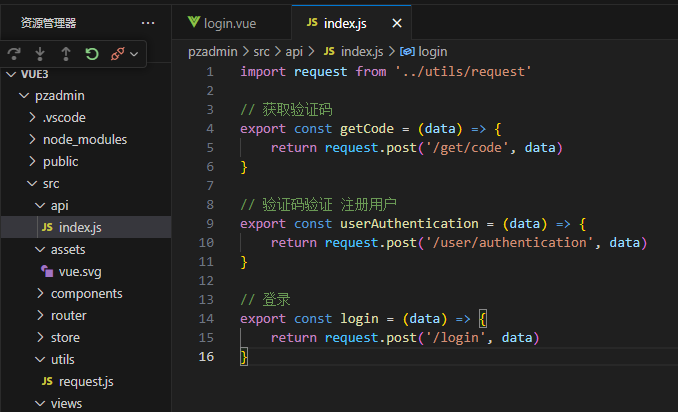Collapse the assets folder
678x412 pixels.
[x=40, y=250]
